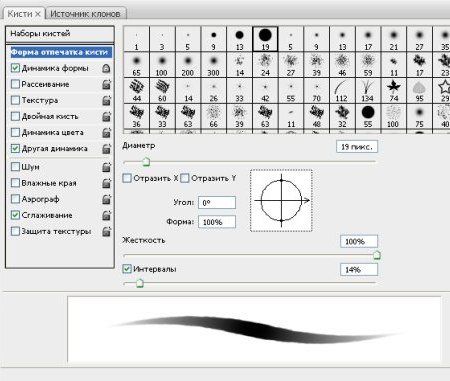This screenshot has width=450, height=381.
Task: Click the Интервалы value field 14%
Action: [x=359, y=270]
